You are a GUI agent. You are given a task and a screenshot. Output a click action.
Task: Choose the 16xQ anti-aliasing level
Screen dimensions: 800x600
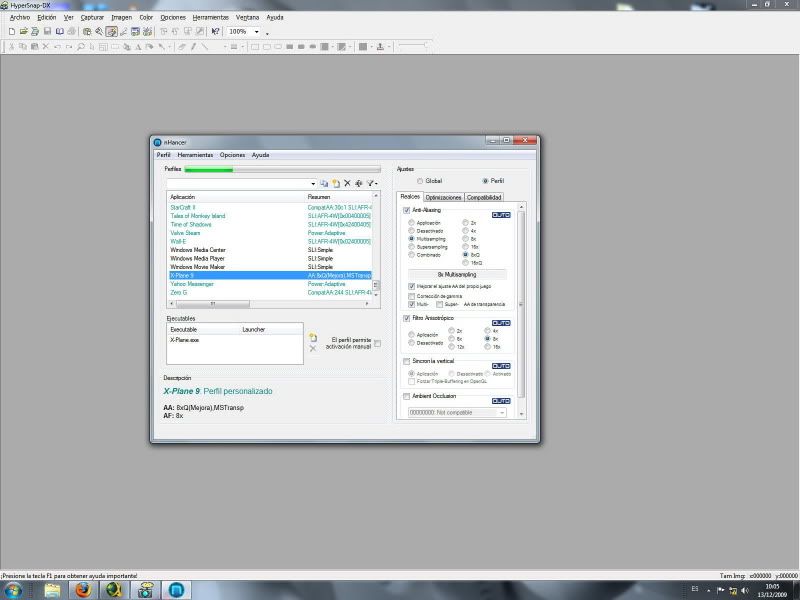pos(465,263)
